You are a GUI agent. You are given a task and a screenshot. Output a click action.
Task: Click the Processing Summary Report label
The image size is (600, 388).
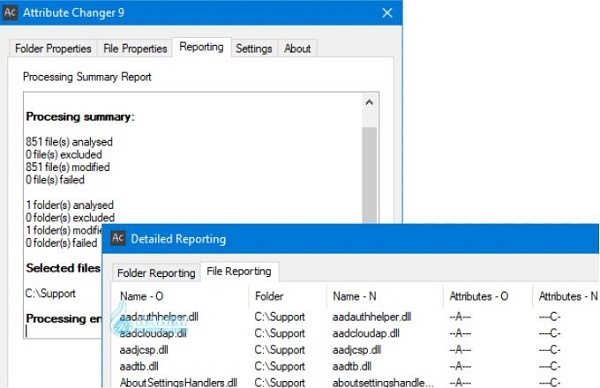(87, 77)
